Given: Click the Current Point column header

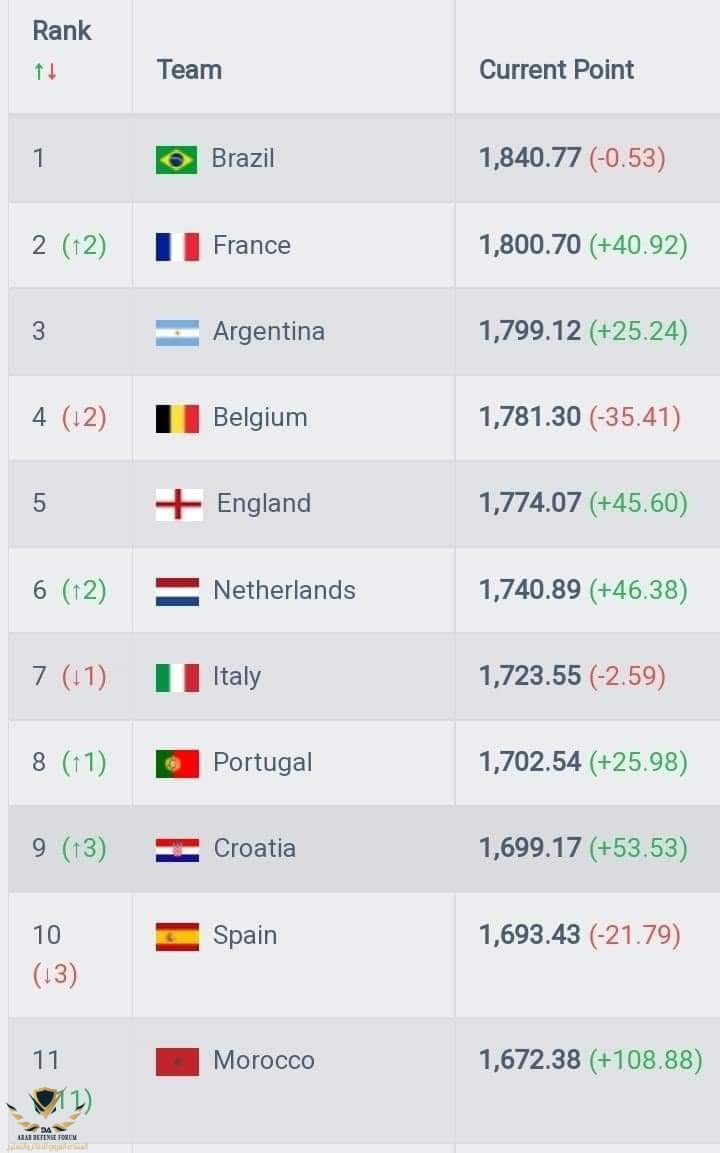Looking at the screenshot, I should (x=556, y=70).
